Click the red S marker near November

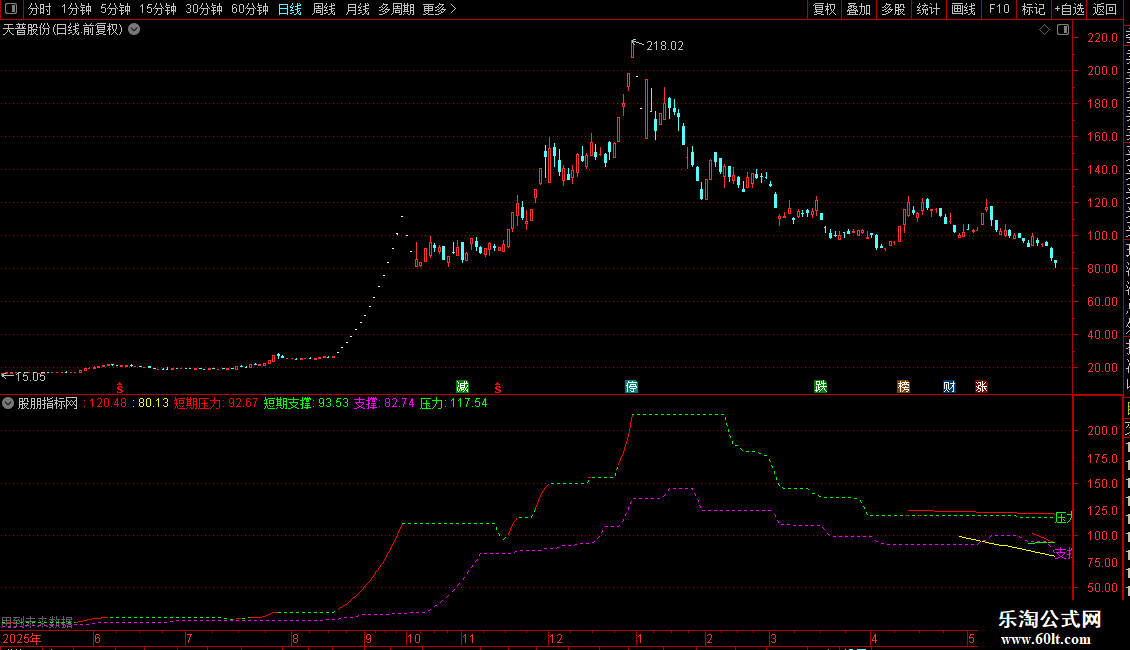coord(497,388)
